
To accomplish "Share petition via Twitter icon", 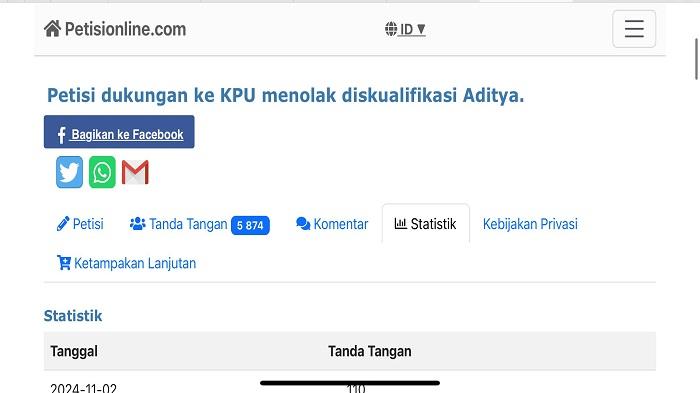I will [69, 172].
